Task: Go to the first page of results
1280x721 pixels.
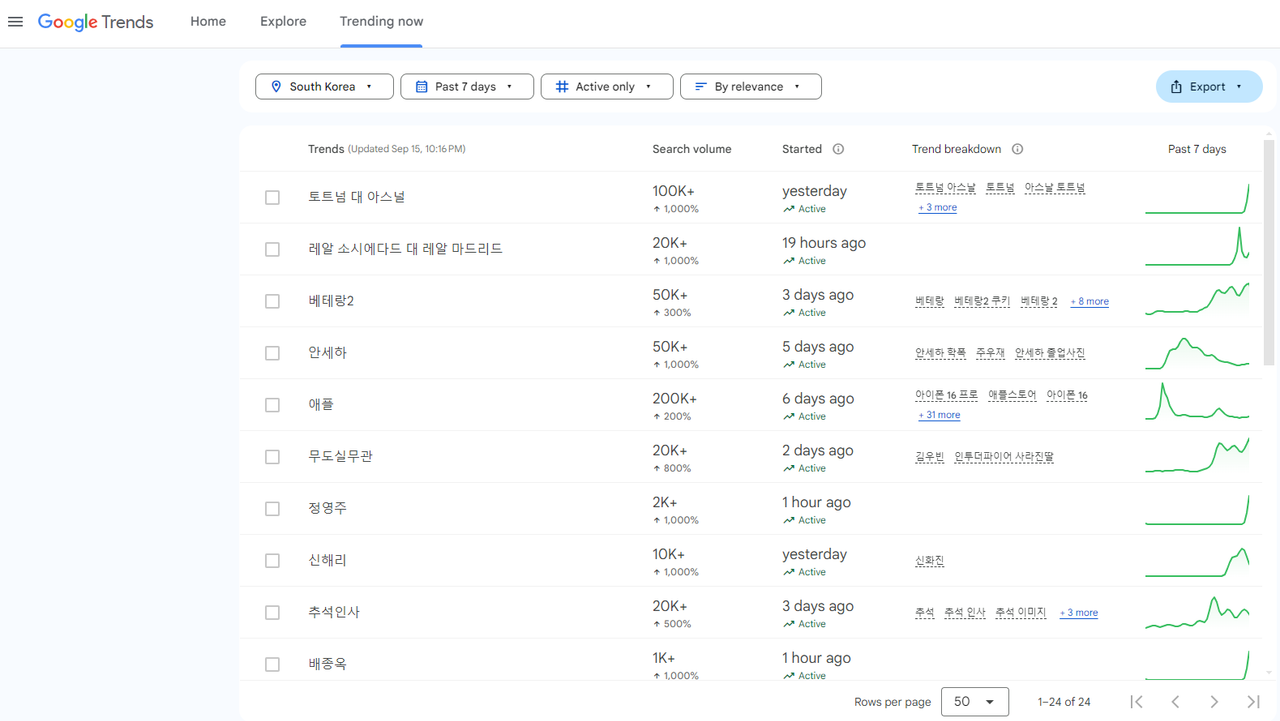Action: tap(1136, 702)
